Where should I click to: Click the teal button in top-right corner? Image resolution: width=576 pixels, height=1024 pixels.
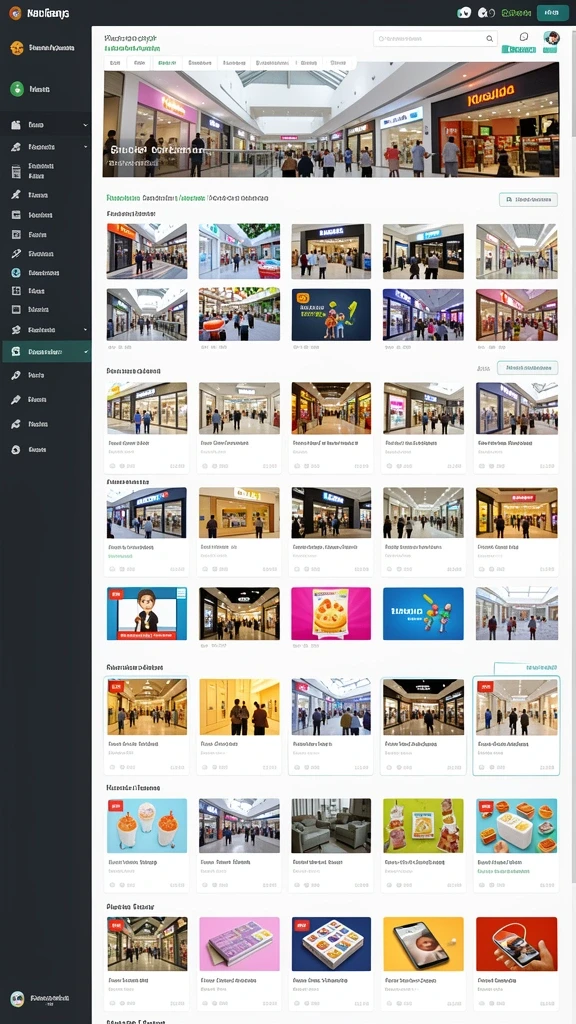[552, 12]
